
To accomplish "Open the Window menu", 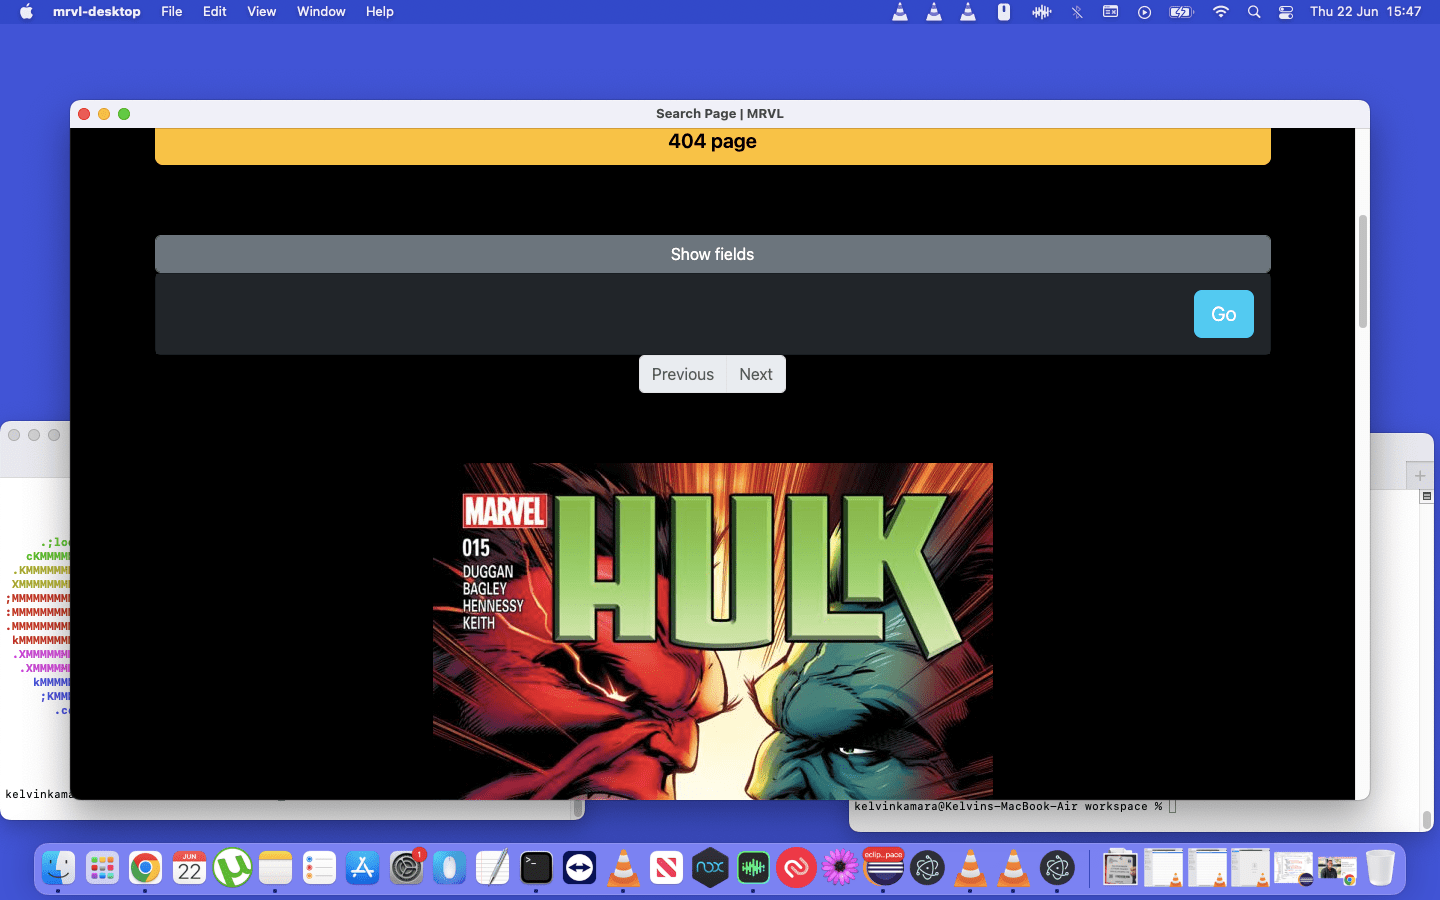I will [x=321, y=12].
